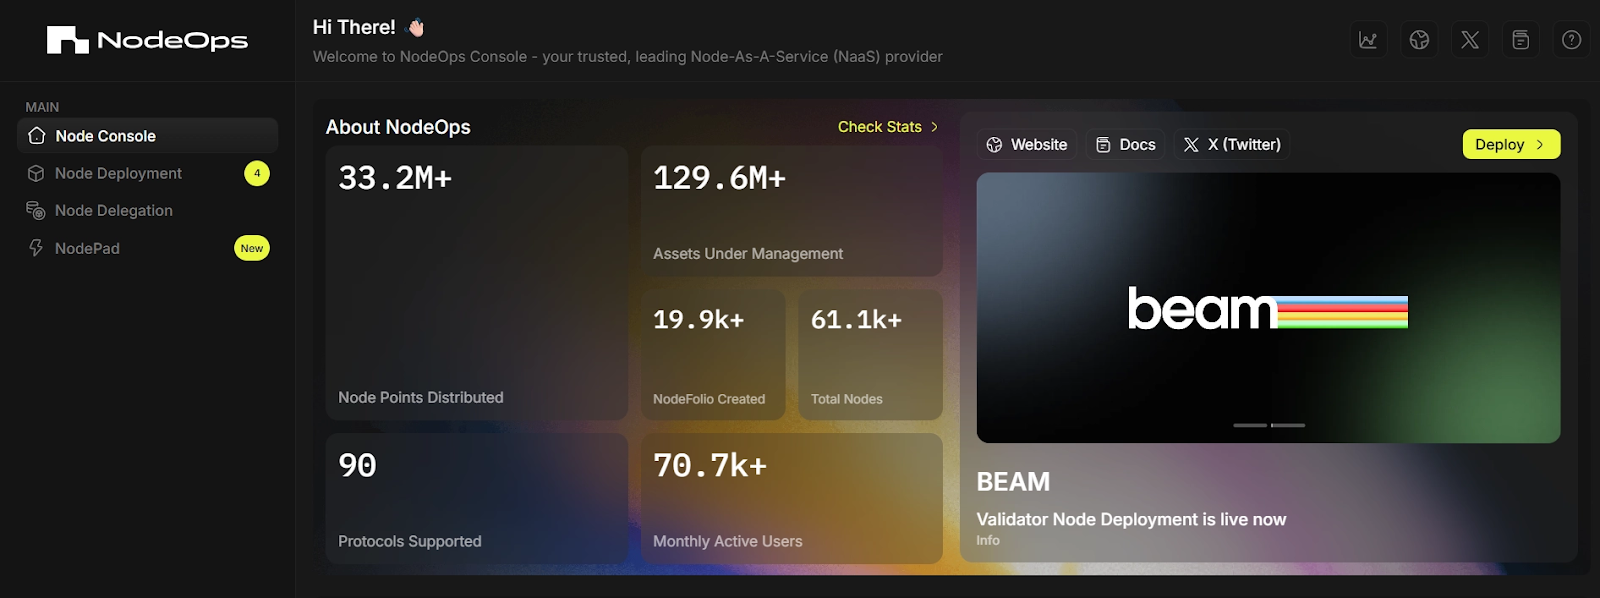Go to Node Delegation in the sidebar
The image size is (1600, 598).
click(x=147, y=210)
